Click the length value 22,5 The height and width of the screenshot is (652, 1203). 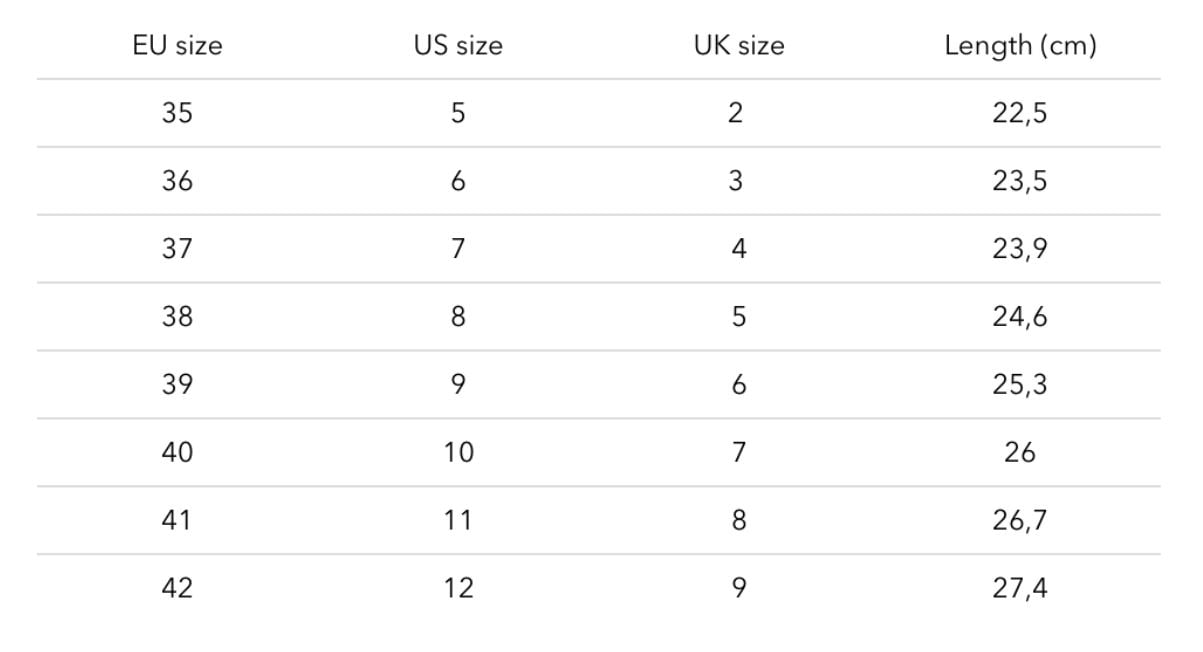click(1020, 114)
